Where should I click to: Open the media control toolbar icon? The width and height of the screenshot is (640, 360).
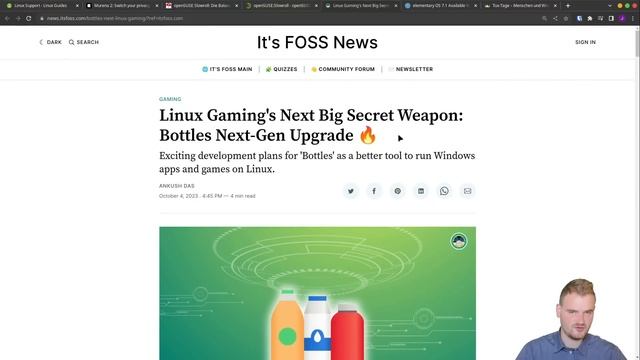coord(600,18)
